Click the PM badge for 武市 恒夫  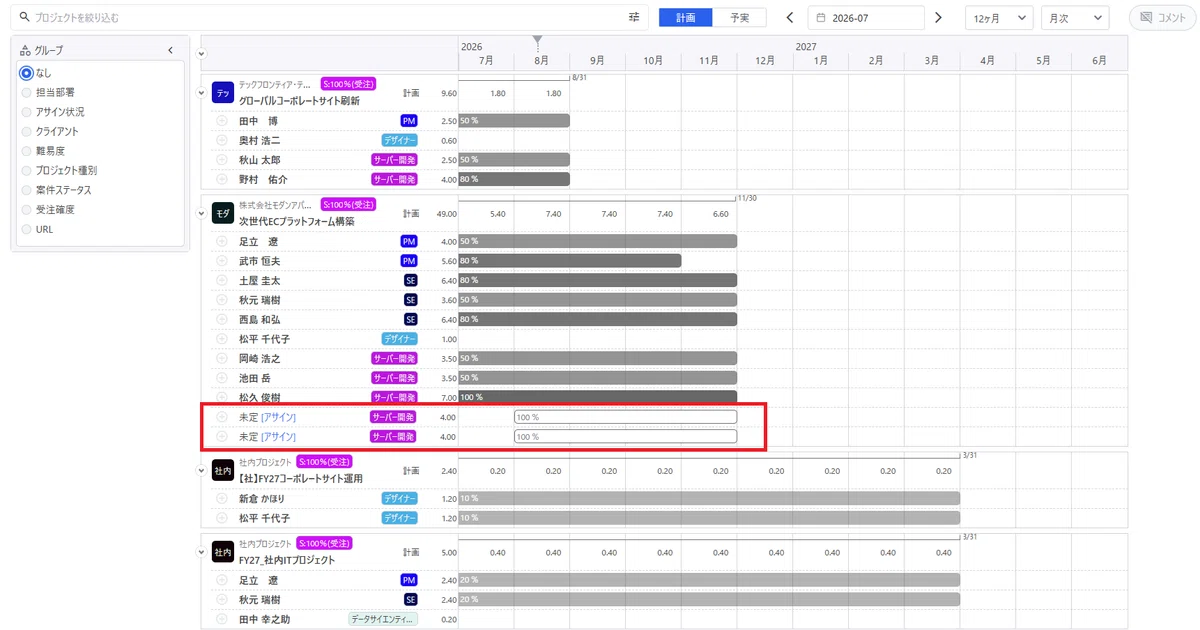pyautogui.click(x=409, y=261)
